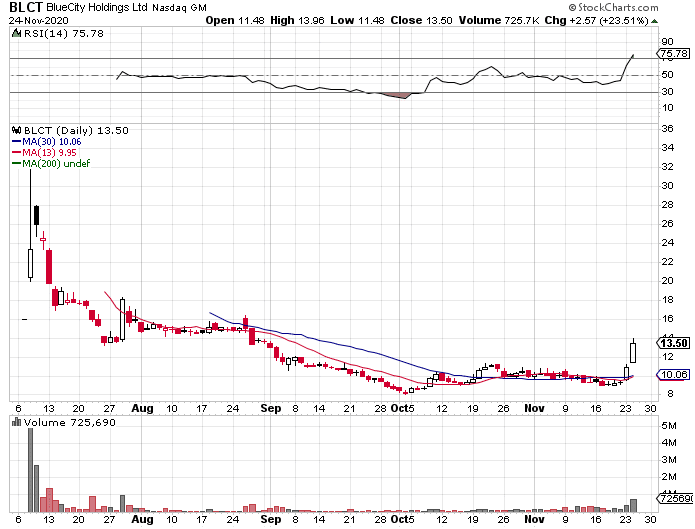
Task: Click the Sep label under the volume chart
Action: pyautogui.click(x=271, y=519)
